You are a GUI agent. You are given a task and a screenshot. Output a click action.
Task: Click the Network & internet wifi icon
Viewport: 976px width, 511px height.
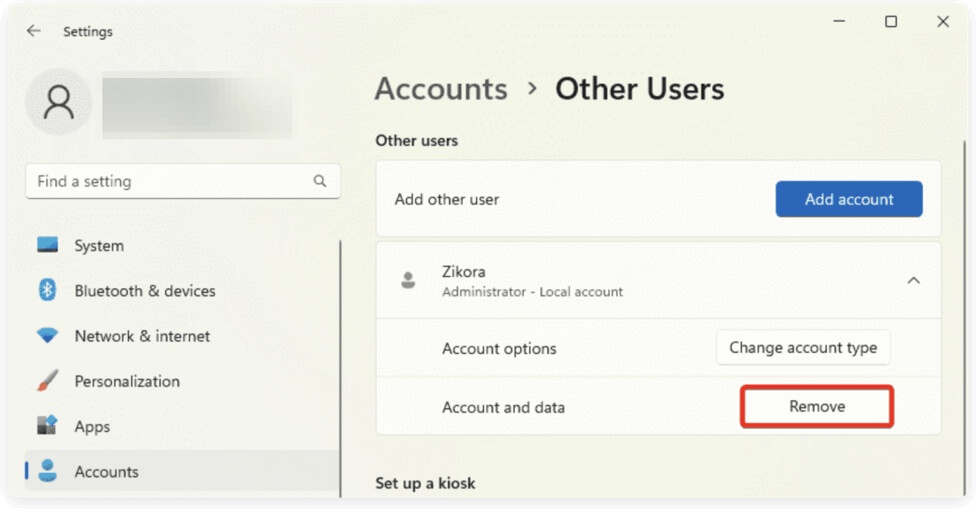(x=47, y=336)
